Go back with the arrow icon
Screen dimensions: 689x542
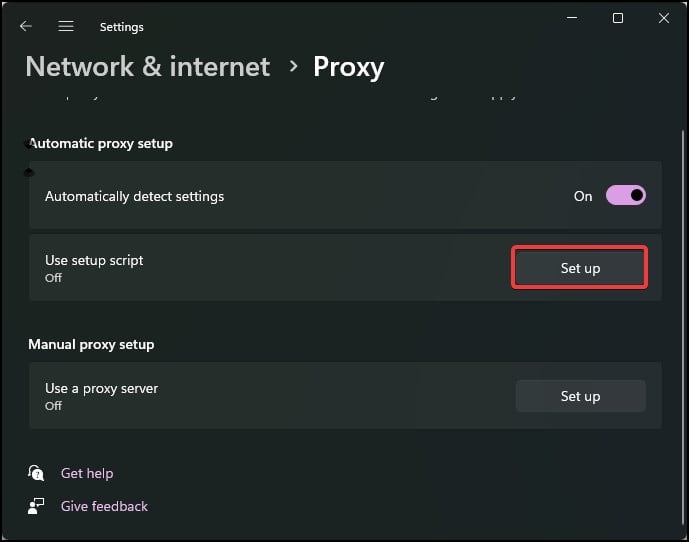pos(26,26)
